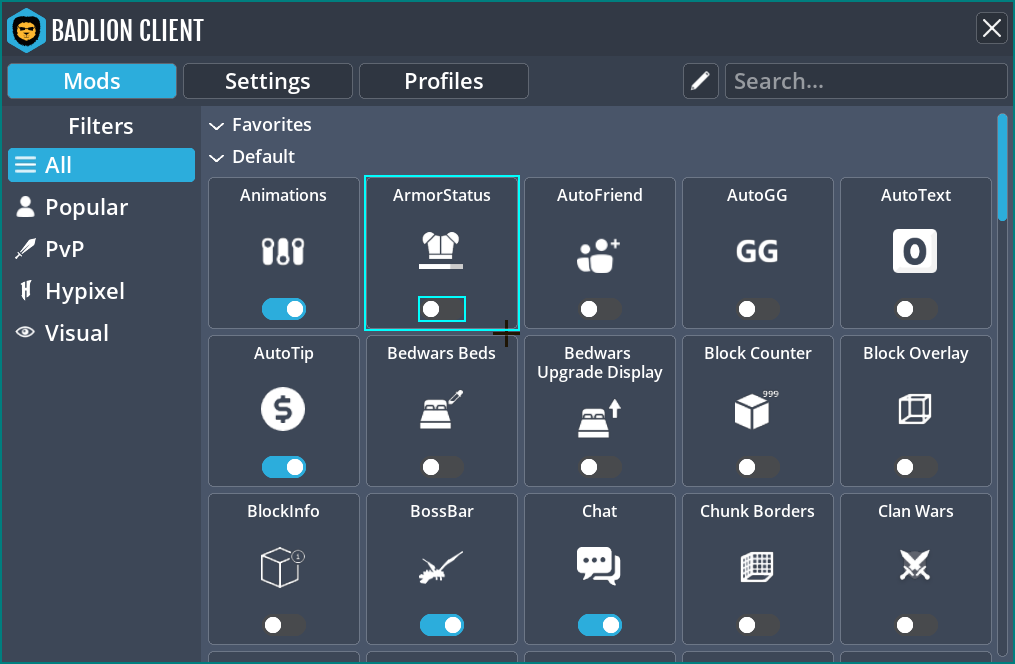Click the Search input field
The height and width of the screenshot is (664, 1015).
tap(866, 81)
